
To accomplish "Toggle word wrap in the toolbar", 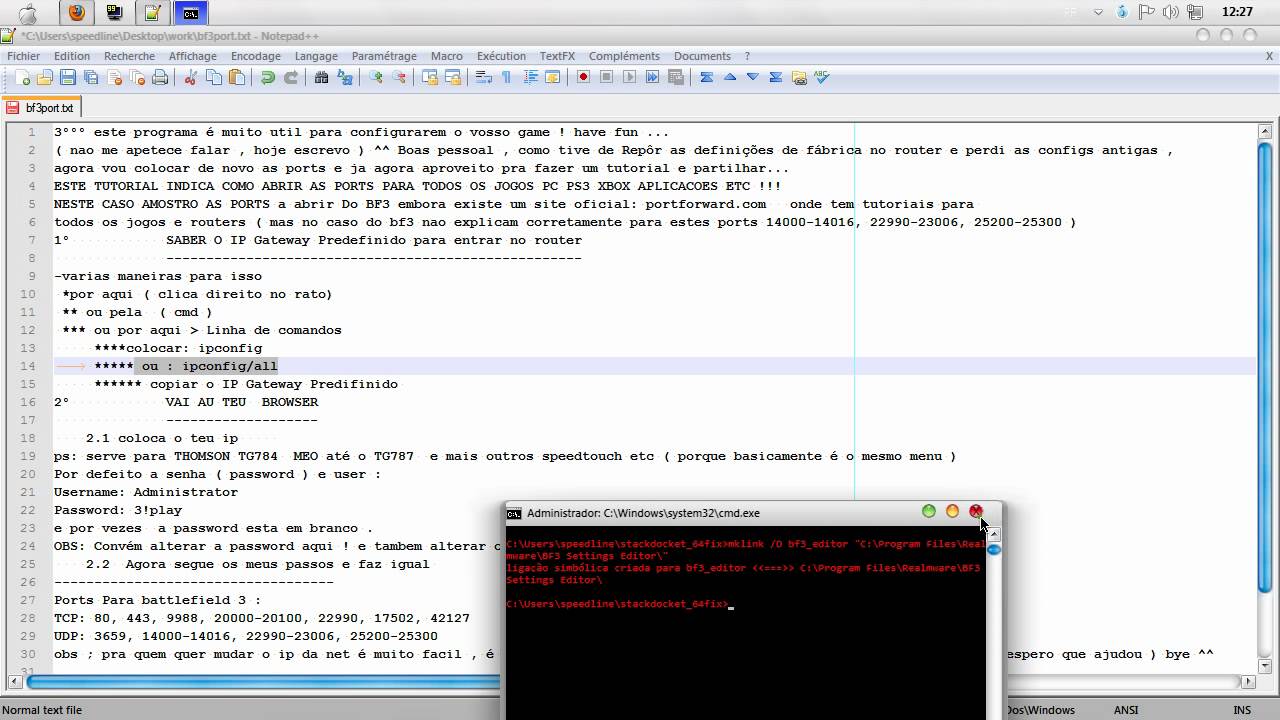I will pyautogui.click(x=484, y=78).
